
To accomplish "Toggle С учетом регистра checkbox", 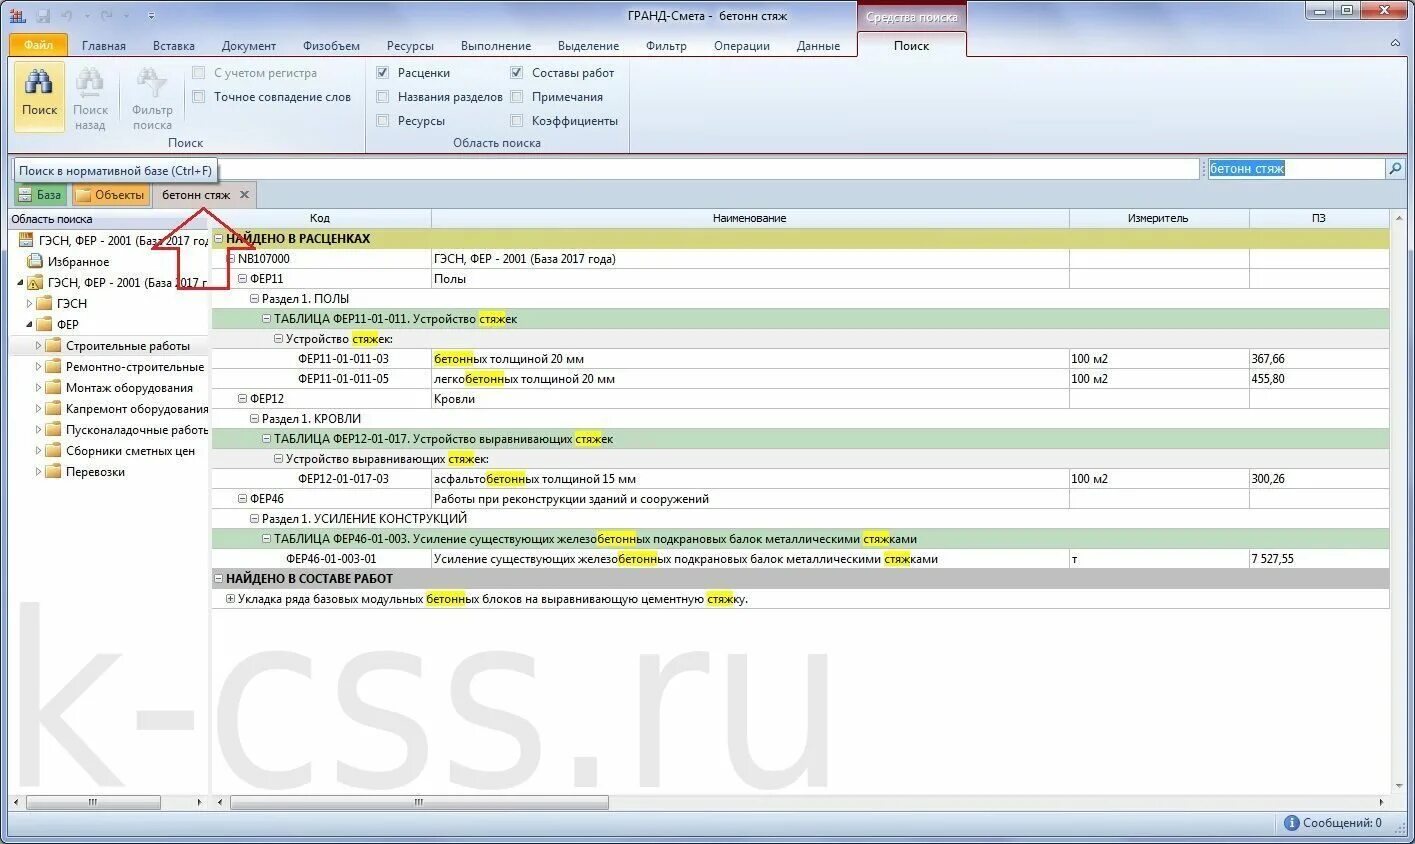I will (x=199, y=73).
